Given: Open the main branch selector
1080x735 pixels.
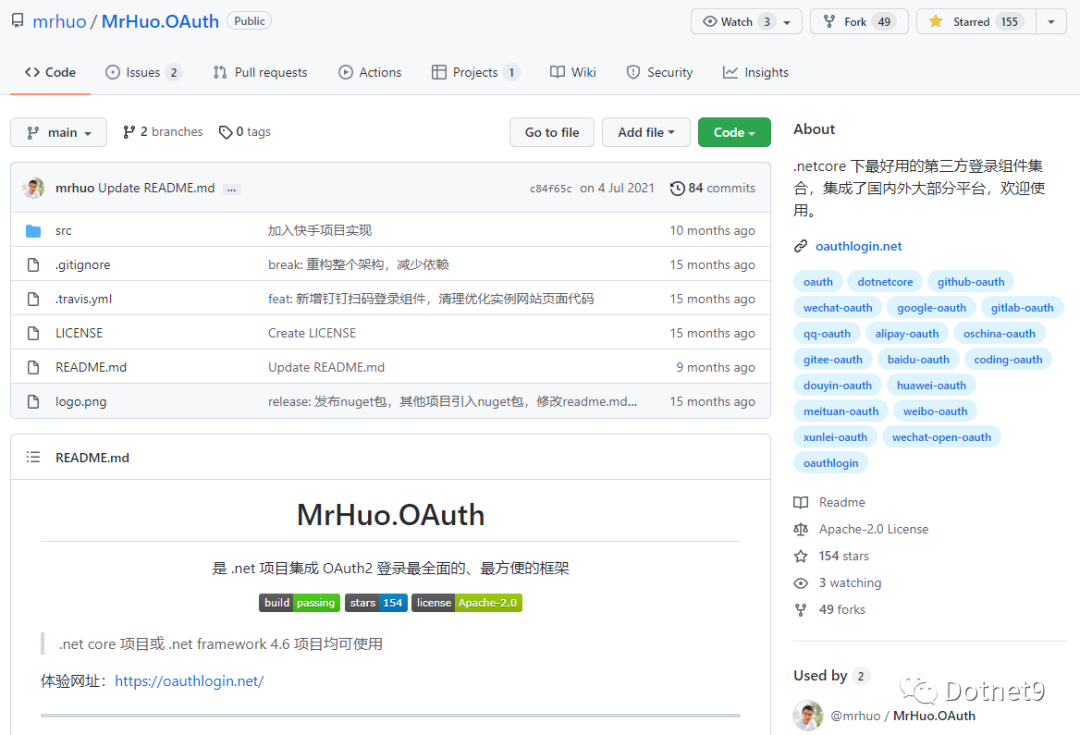Looking at the screenshot, I should (x=59, y=132).
